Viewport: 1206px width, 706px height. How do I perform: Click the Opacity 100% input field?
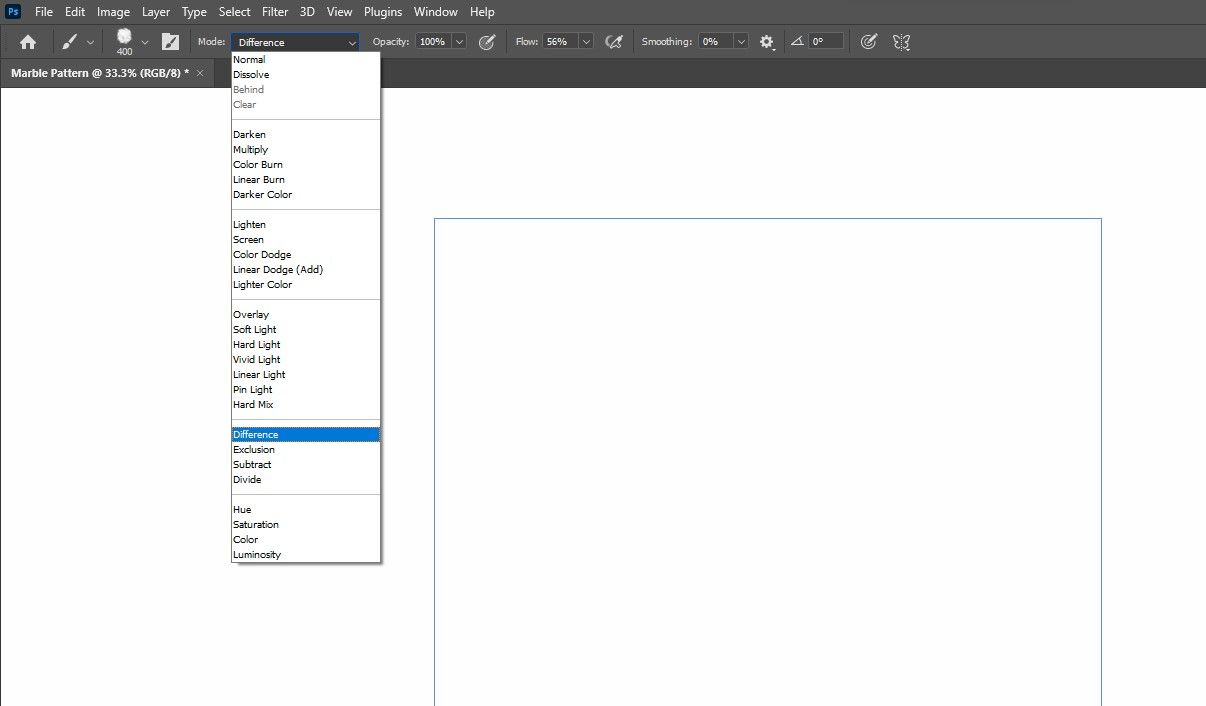[433, 42]
